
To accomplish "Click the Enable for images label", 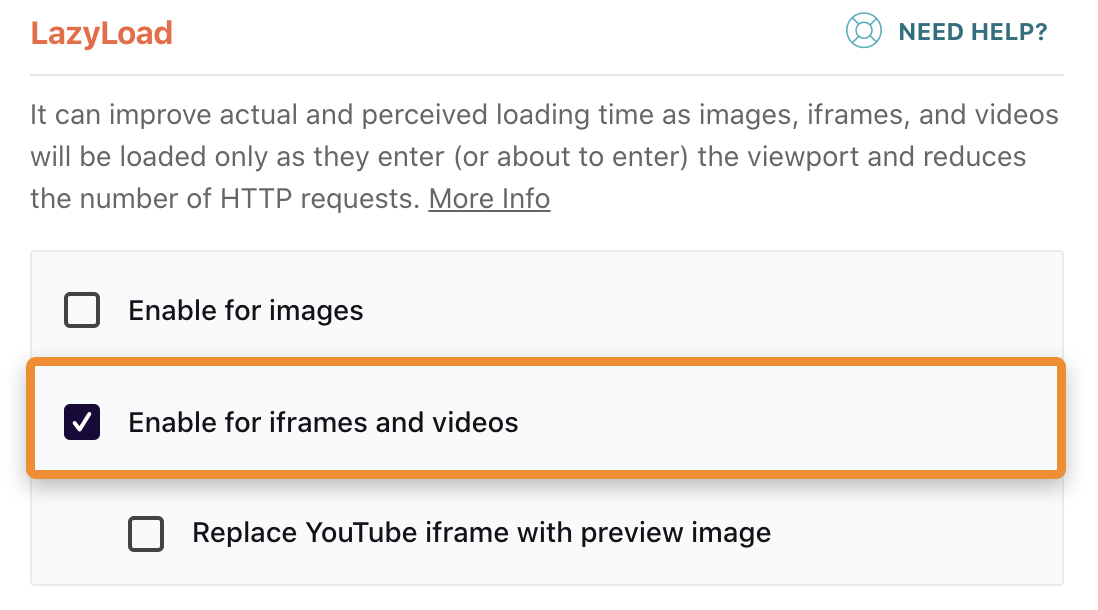I will pos(244,310).
